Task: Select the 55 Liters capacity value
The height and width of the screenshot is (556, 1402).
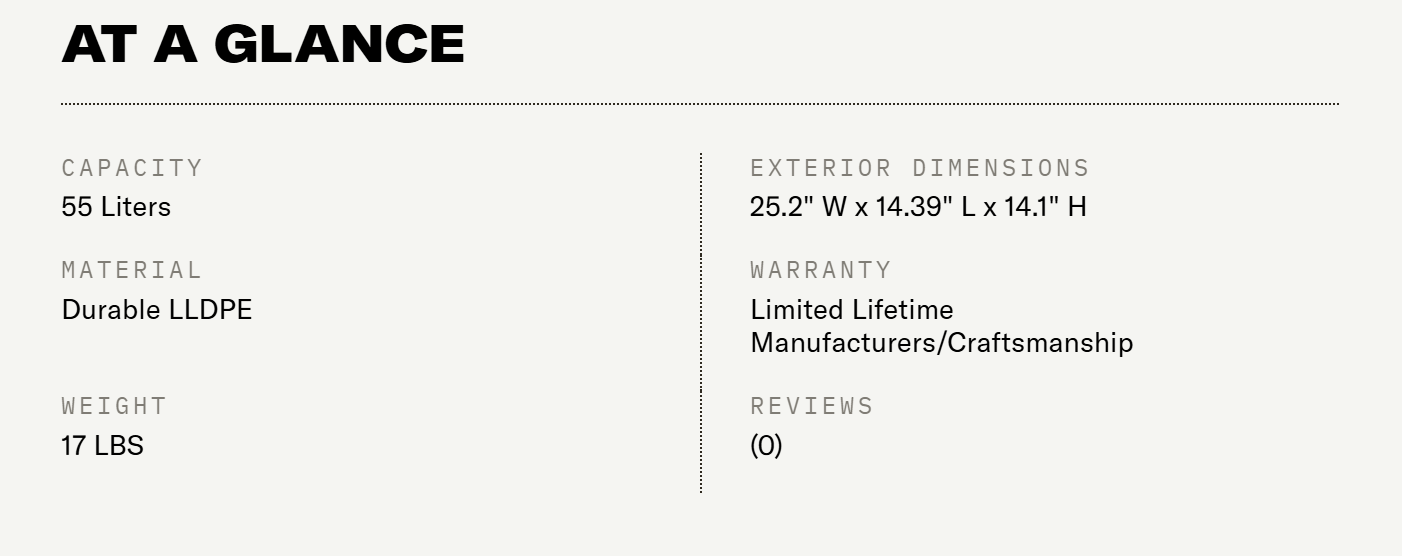Action: (x=116, y=207)
